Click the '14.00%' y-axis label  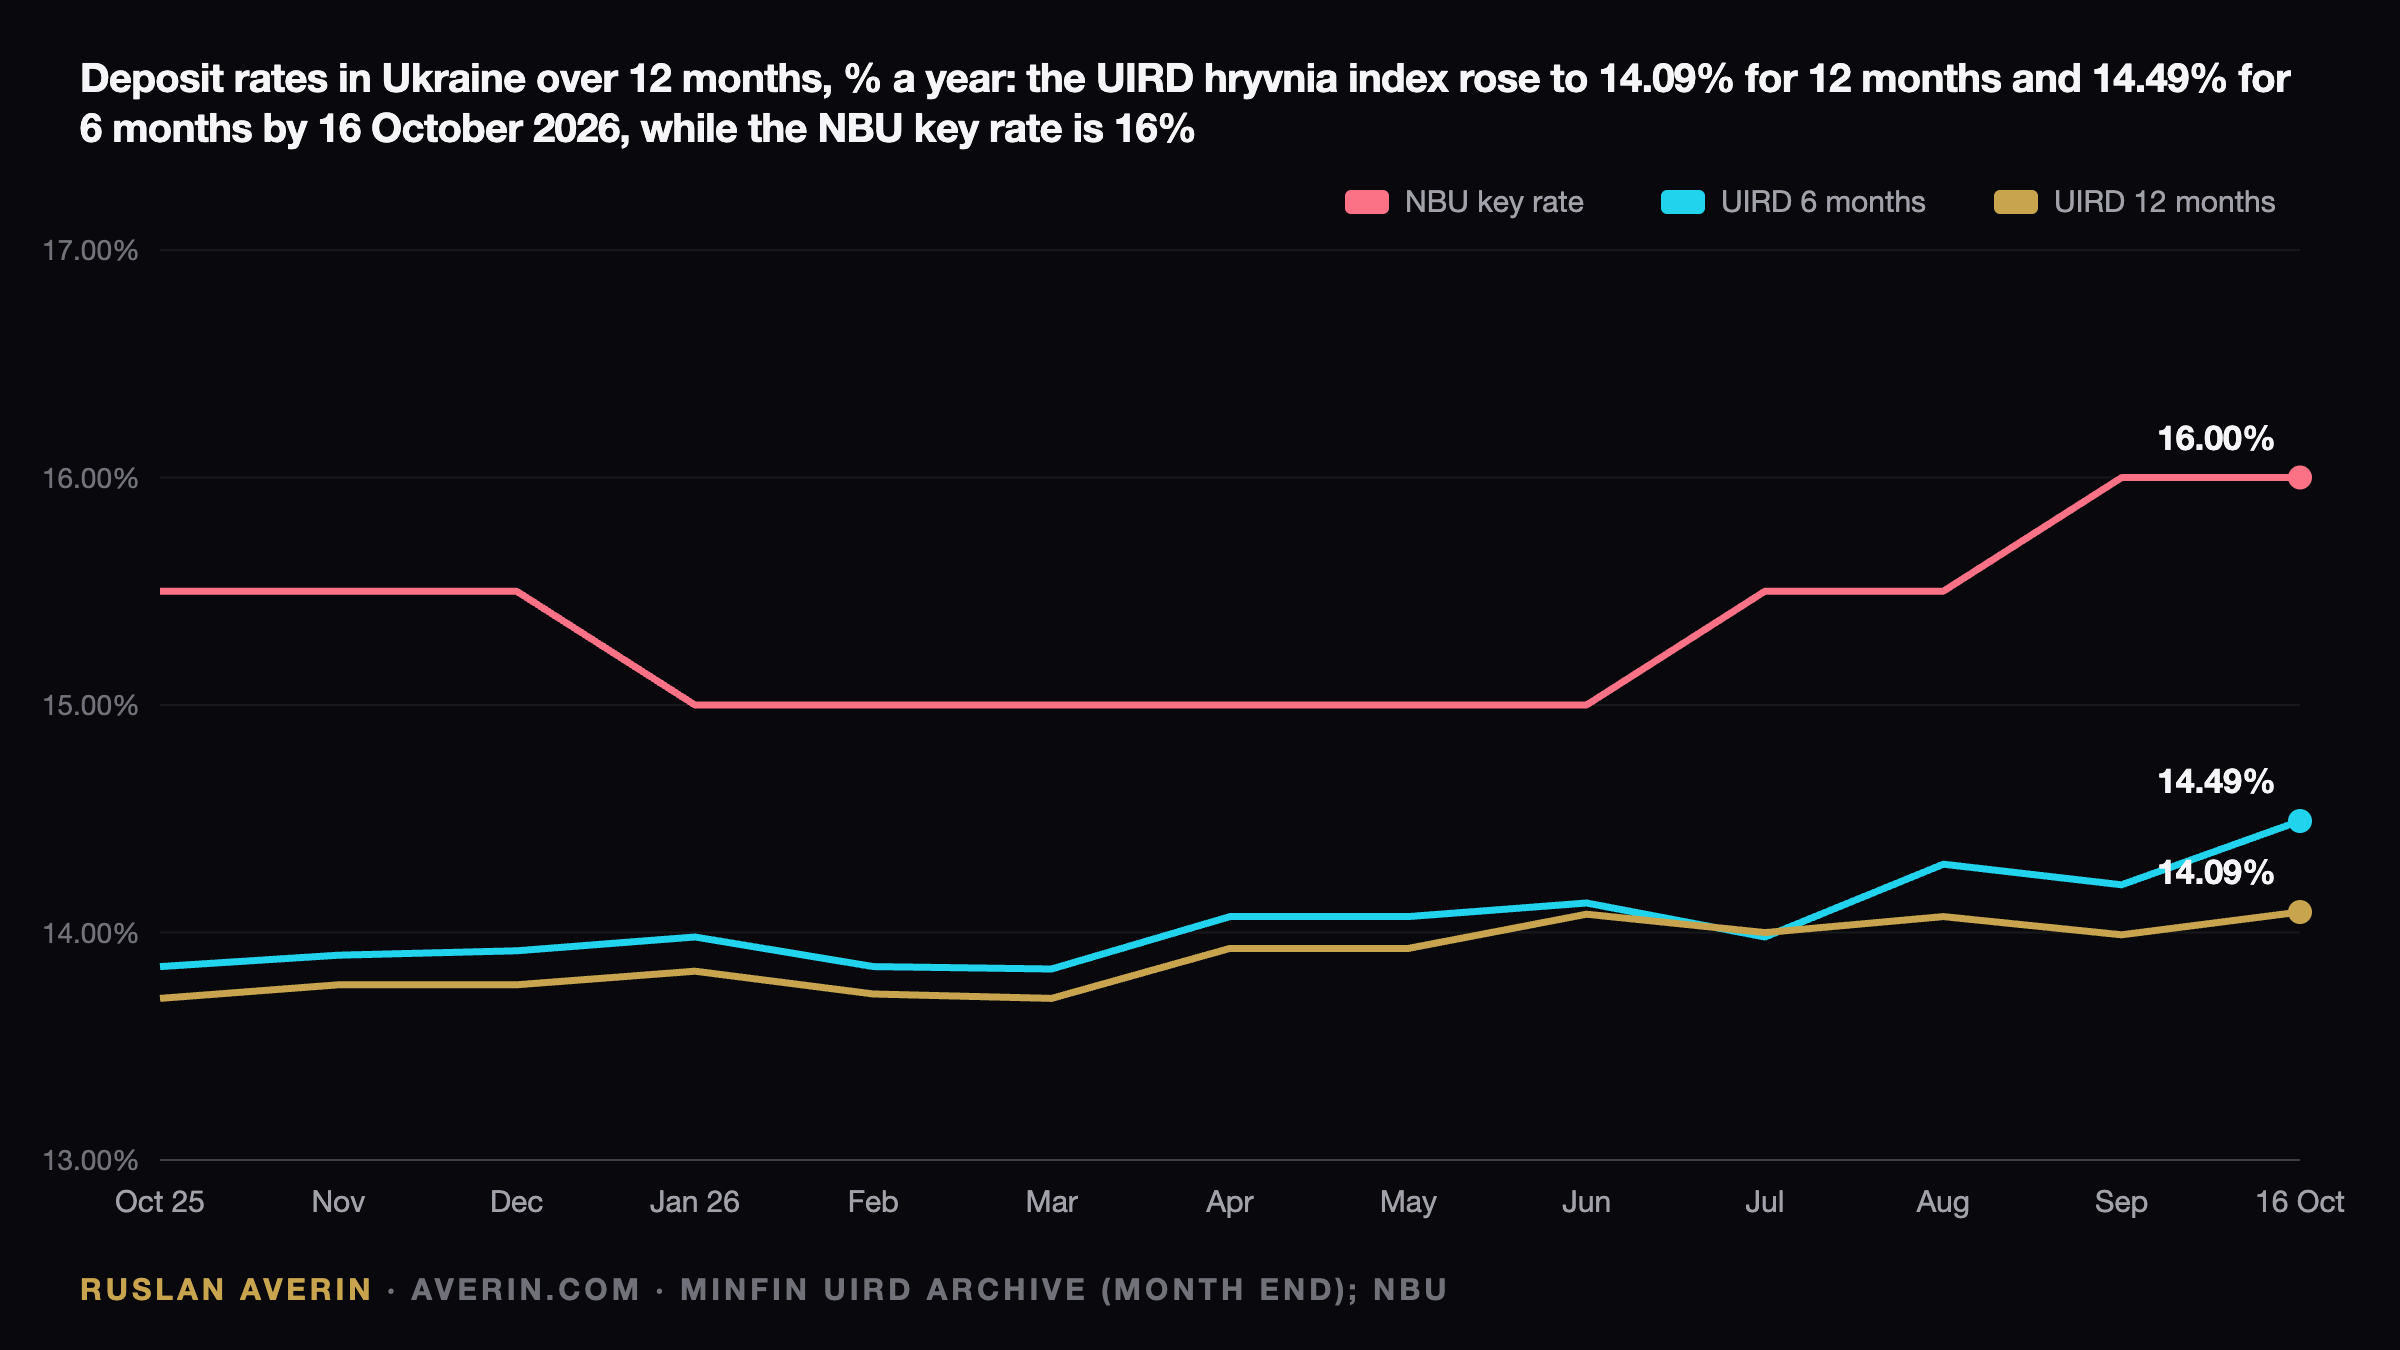click(90, 933)
